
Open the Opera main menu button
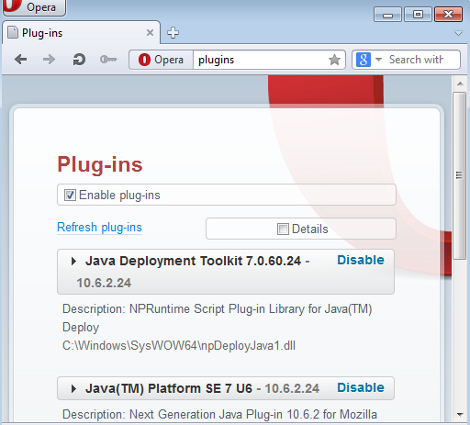coord(34,7)
